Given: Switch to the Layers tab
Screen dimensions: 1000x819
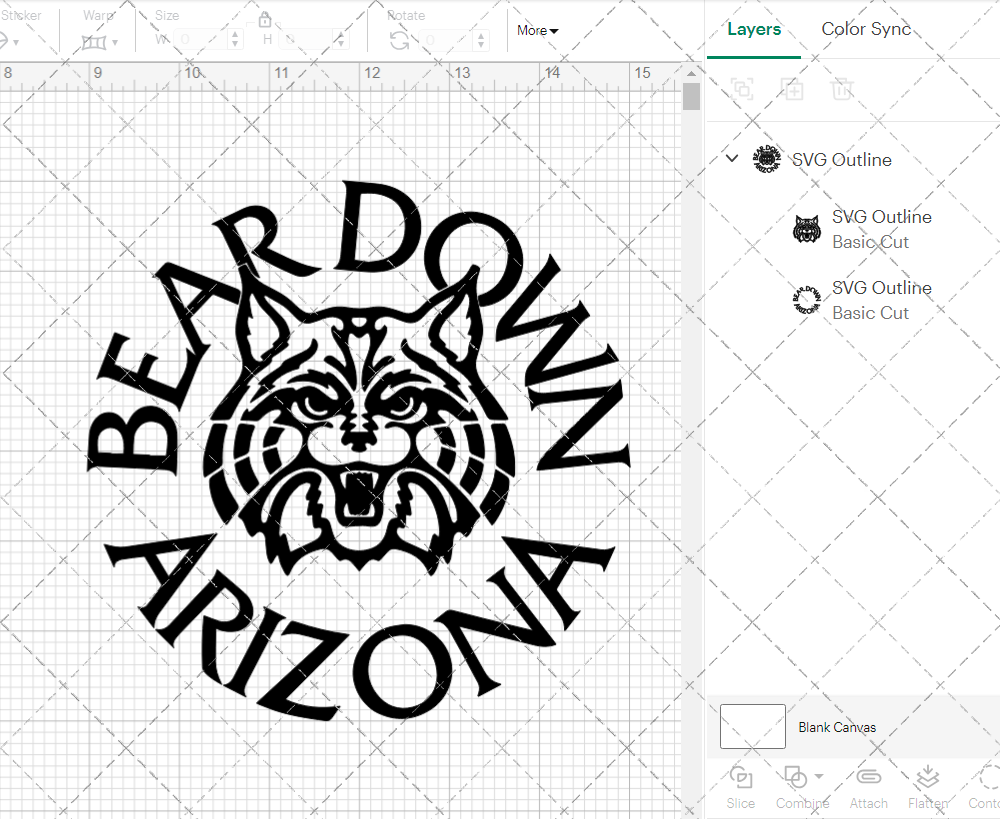Looking at the screenshot, I should pos(754,29).
